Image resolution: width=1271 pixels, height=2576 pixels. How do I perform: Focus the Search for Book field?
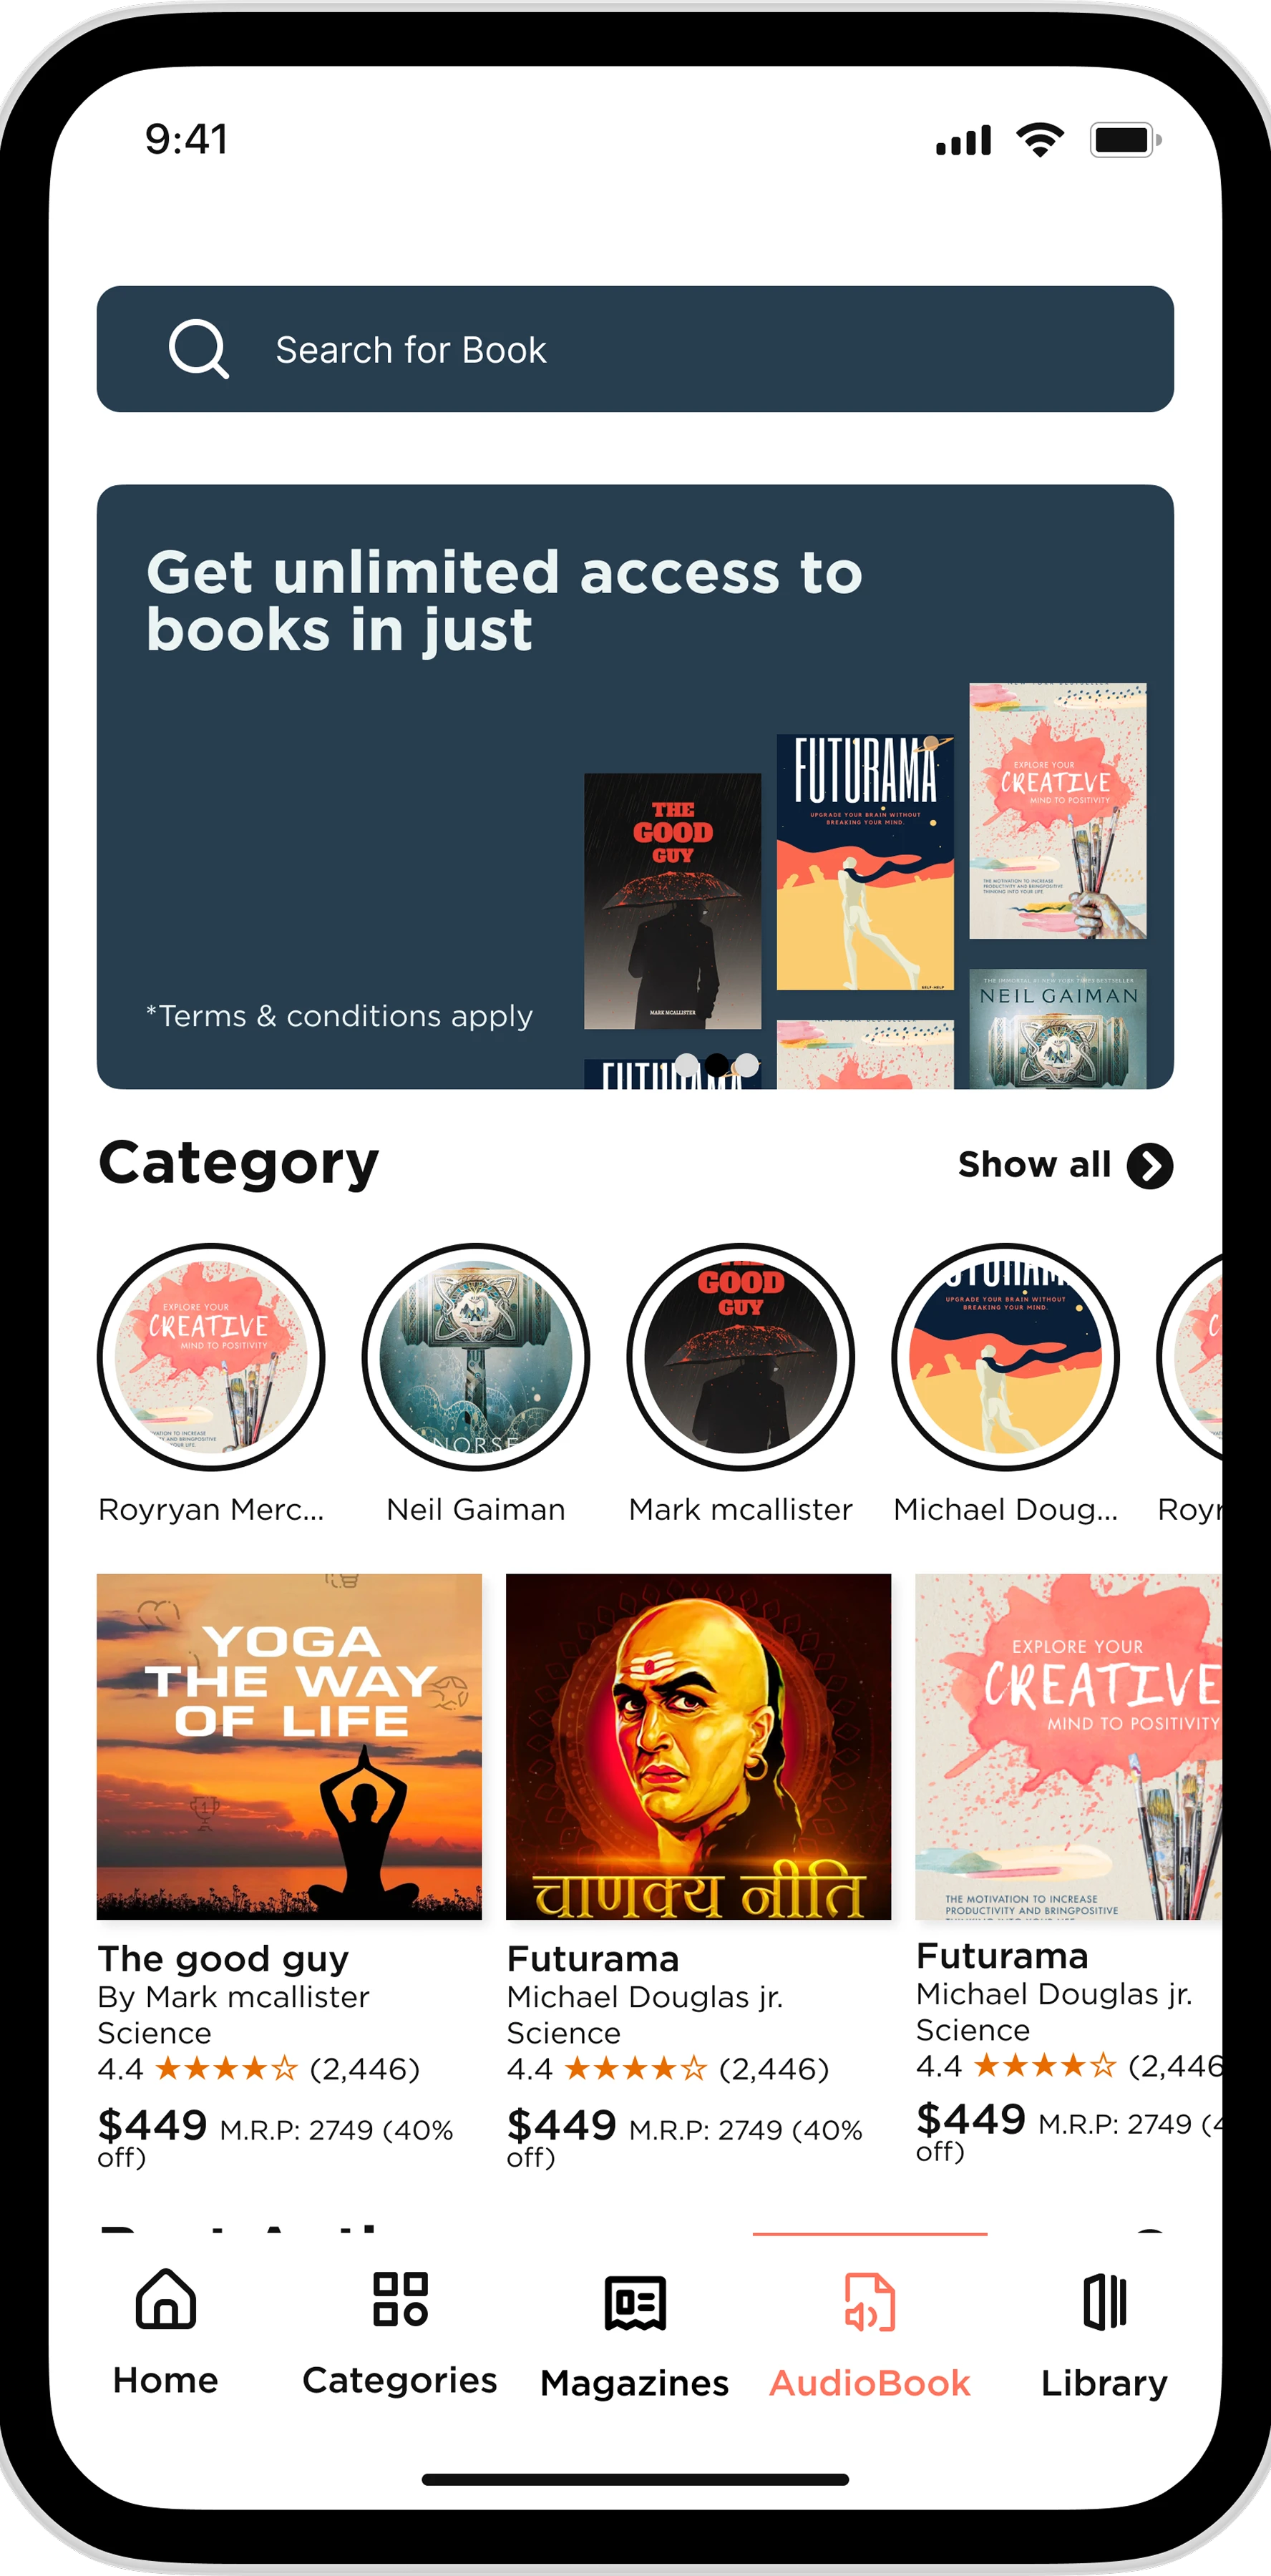point(635,349)
